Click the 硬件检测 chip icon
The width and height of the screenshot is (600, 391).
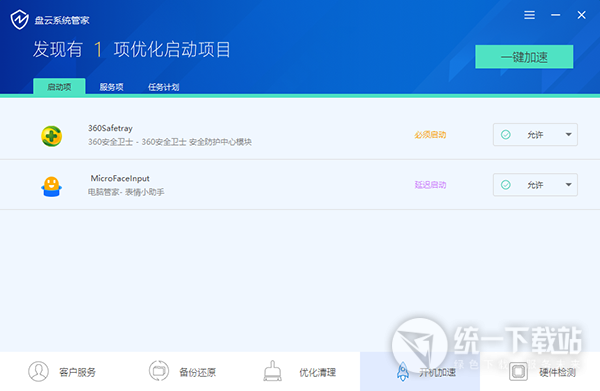point(518,371)
